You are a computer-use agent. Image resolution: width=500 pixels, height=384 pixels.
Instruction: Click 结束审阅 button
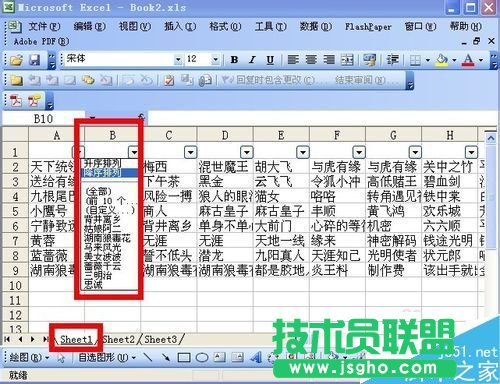click(x=366, y=80)
